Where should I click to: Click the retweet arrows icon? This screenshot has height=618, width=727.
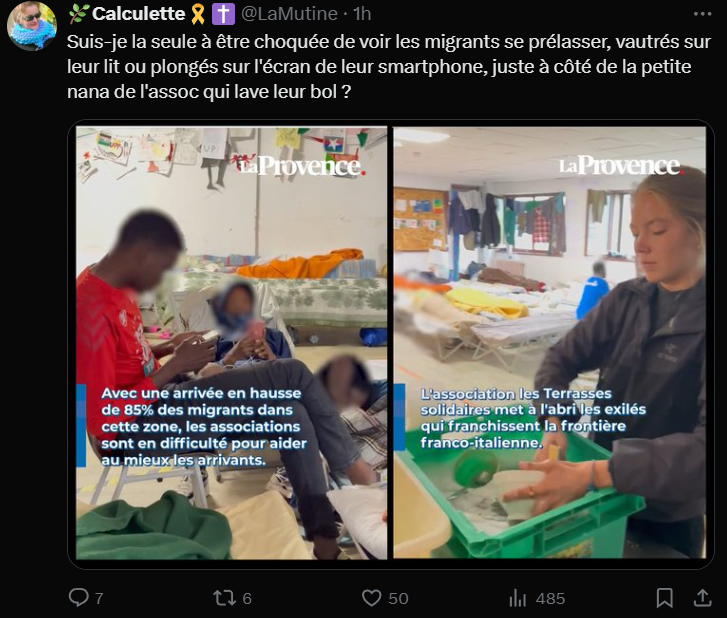click(x=224, y=598)
